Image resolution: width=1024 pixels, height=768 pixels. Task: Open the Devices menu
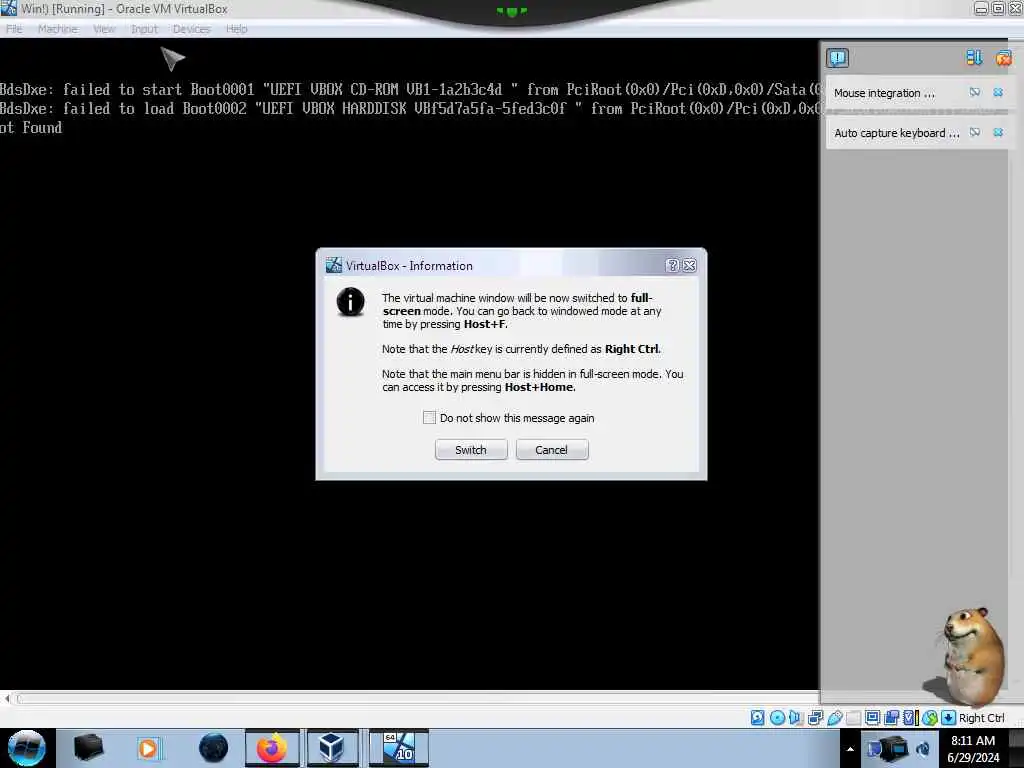pyautogui.click(x=191, y=29)
